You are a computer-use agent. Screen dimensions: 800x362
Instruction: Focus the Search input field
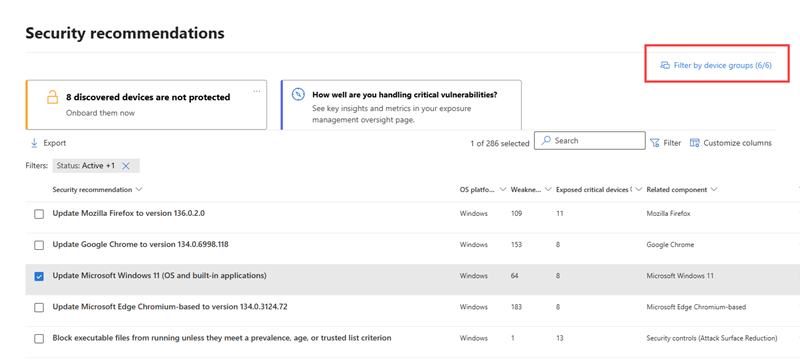coord(590,141)
